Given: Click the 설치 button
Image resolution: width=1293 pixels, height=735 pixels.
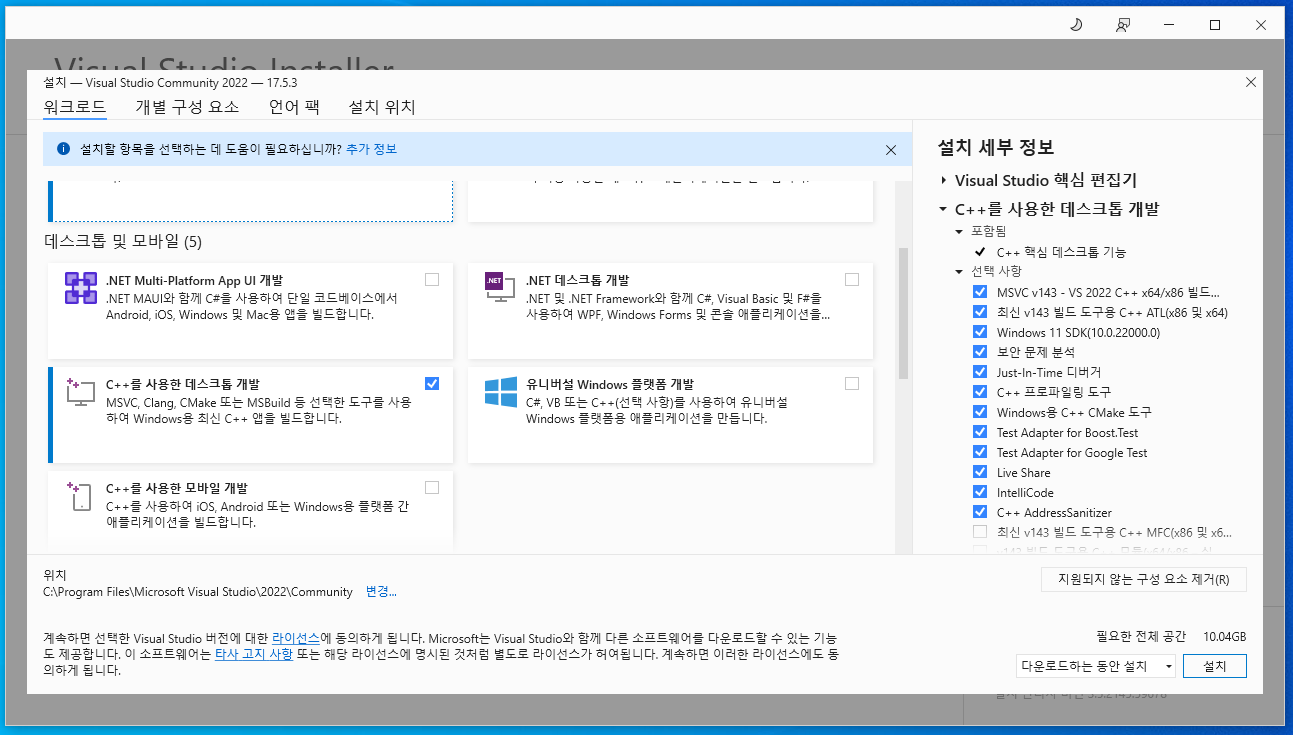Looking at the screenshot, I should (1215, 666).
